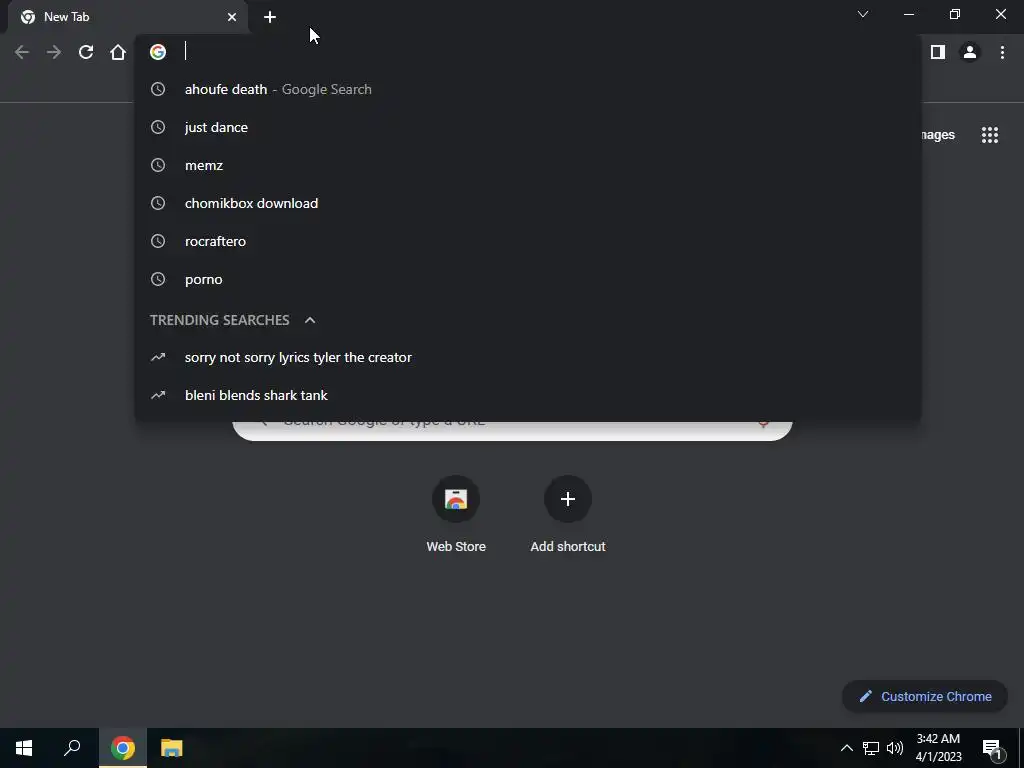Toggle the side panel icon
1024x768 pixels.
tap(938, 52)
